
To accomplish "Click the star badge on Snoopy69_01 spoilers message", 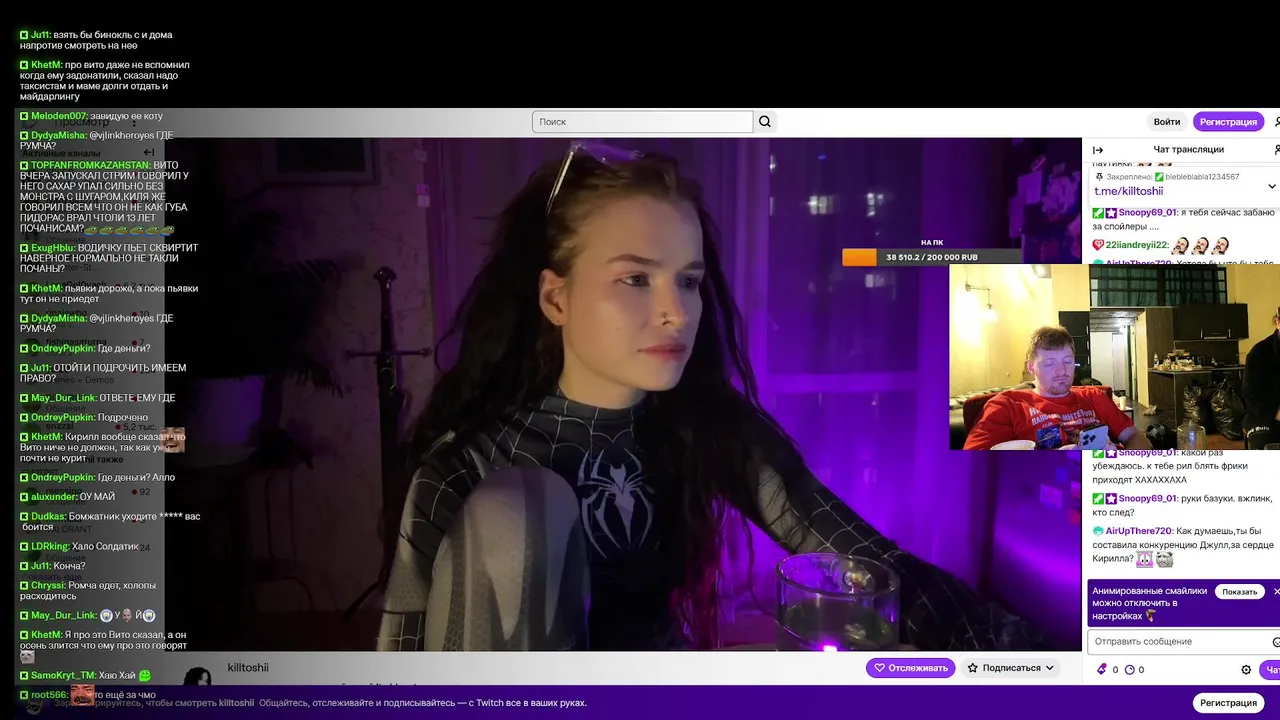I will pos(1111,213).
